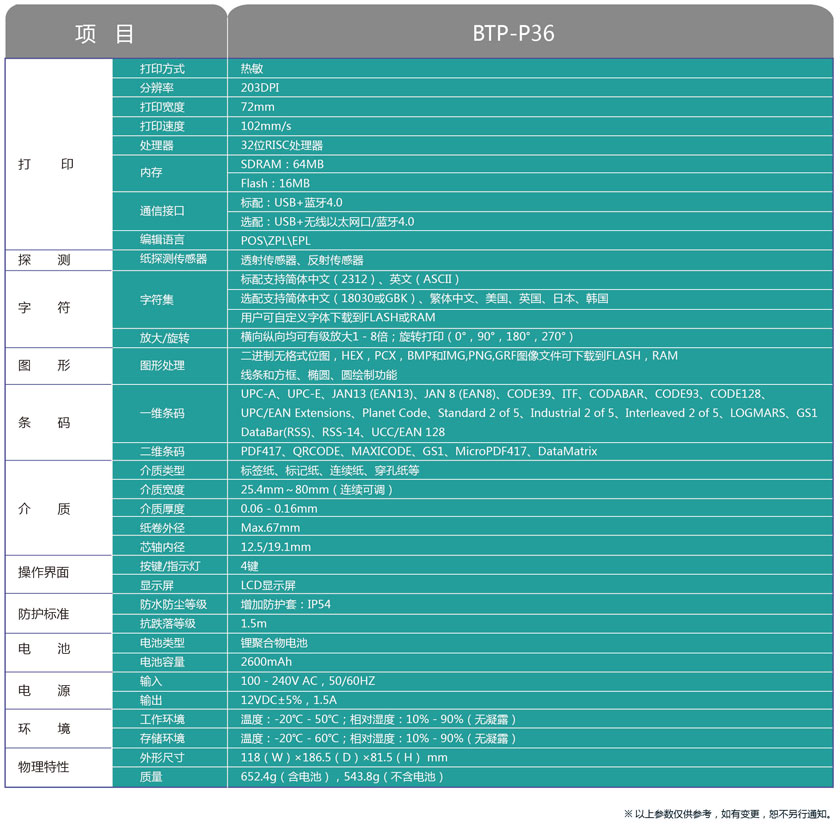Click the POS\ZPL\EPL programming language value
This screenshot has width=840, height=827.
coord(276,240)
